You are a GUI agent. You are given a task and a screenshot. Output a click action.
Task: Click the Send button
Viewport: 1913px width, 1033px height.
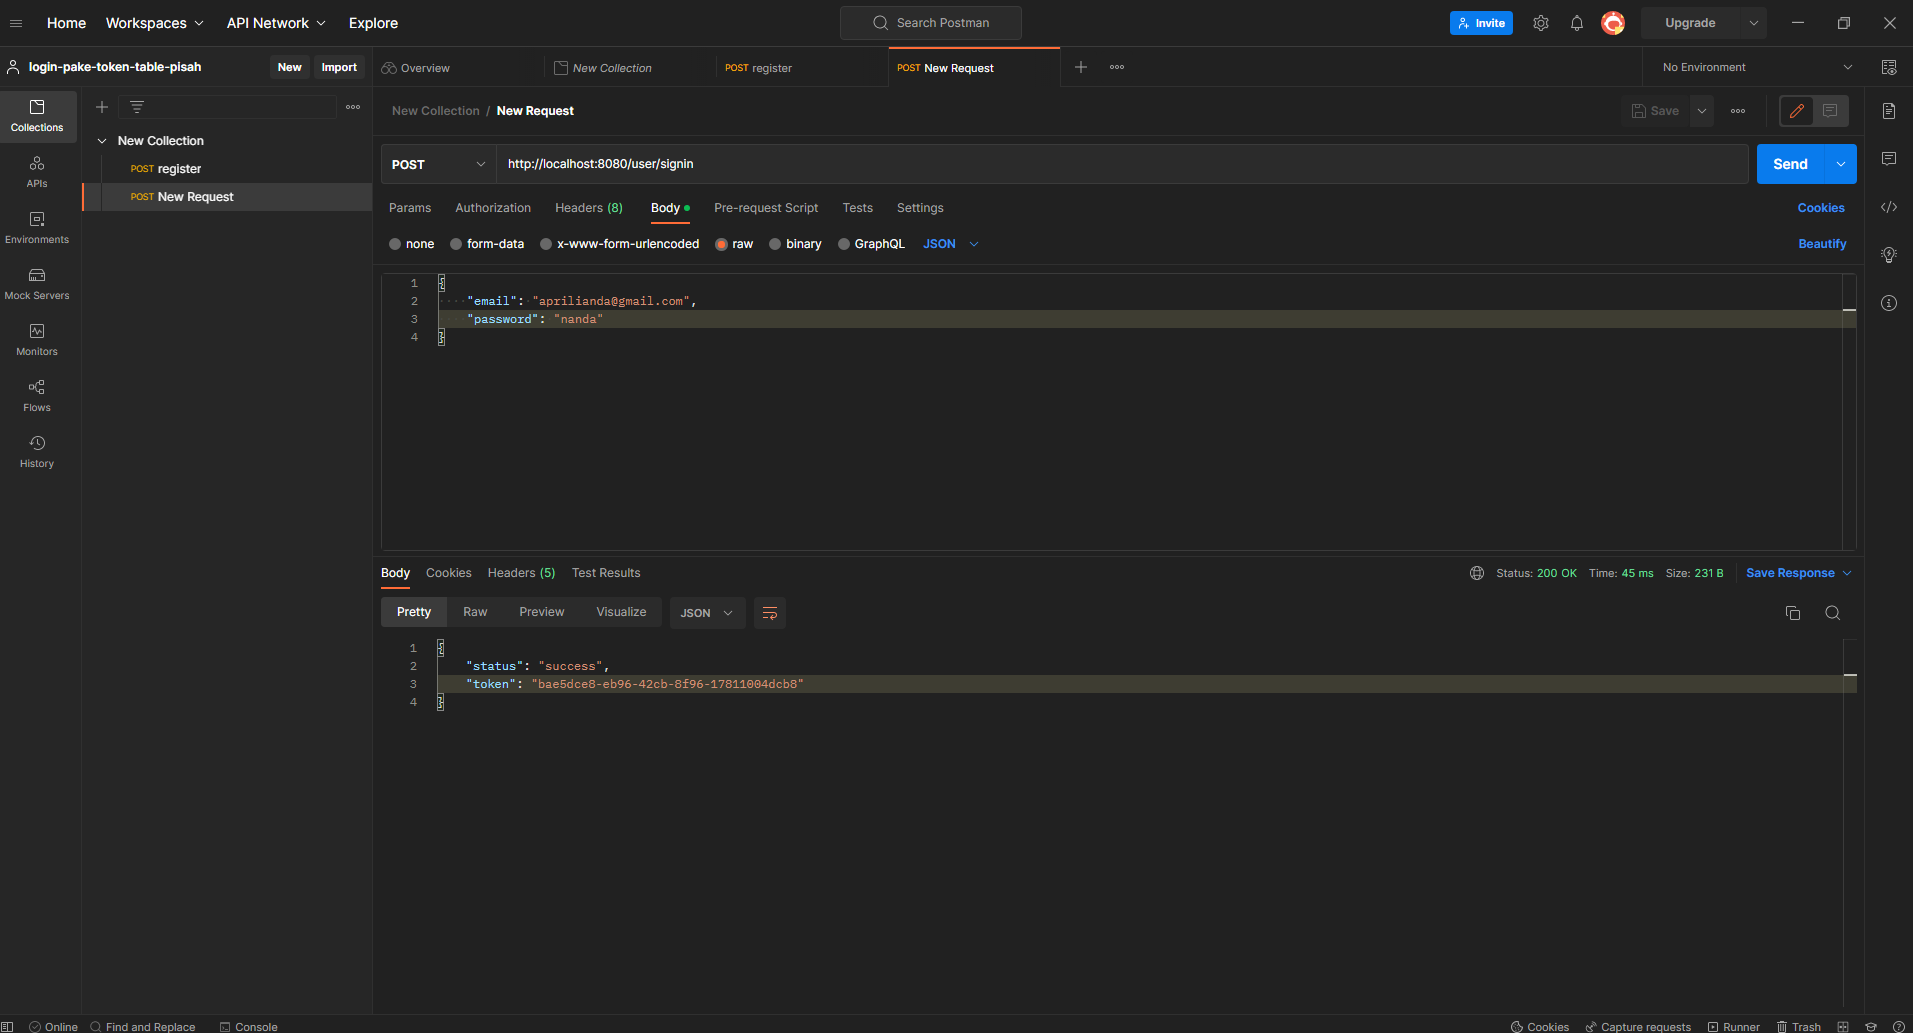1790,164
